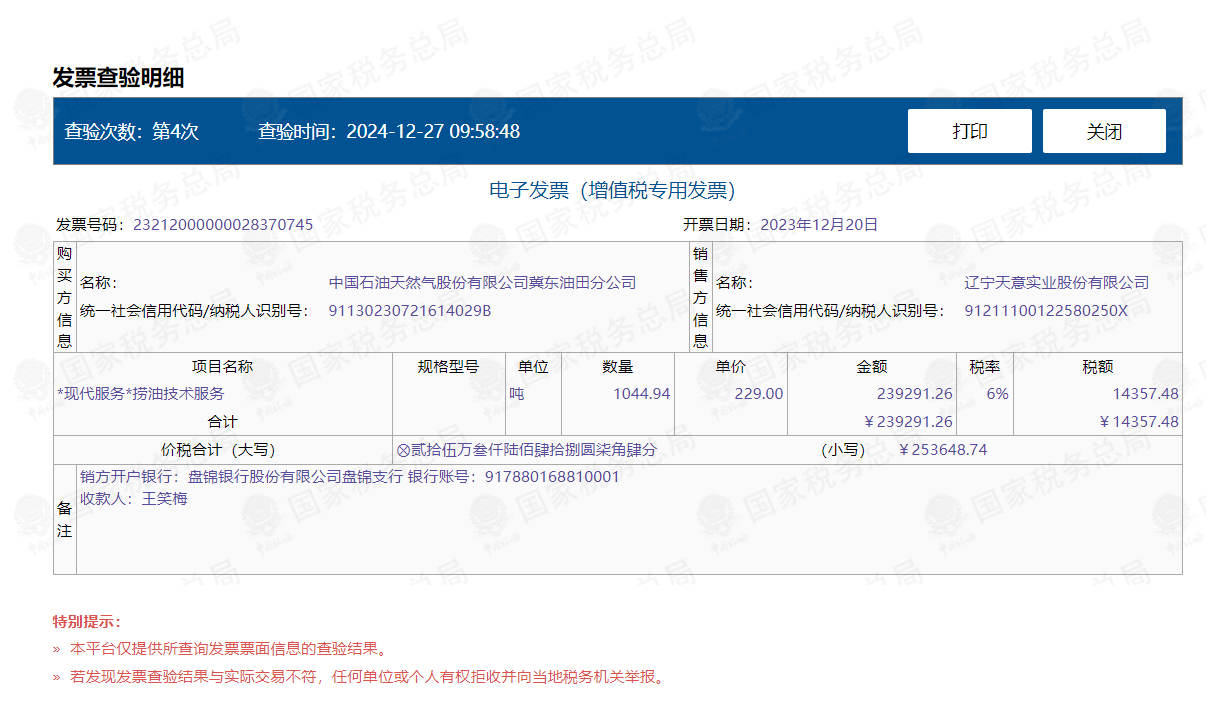The image size is (1220, 724).
Task: Click the 备注 remarks label
Action: tap(64, 520)
